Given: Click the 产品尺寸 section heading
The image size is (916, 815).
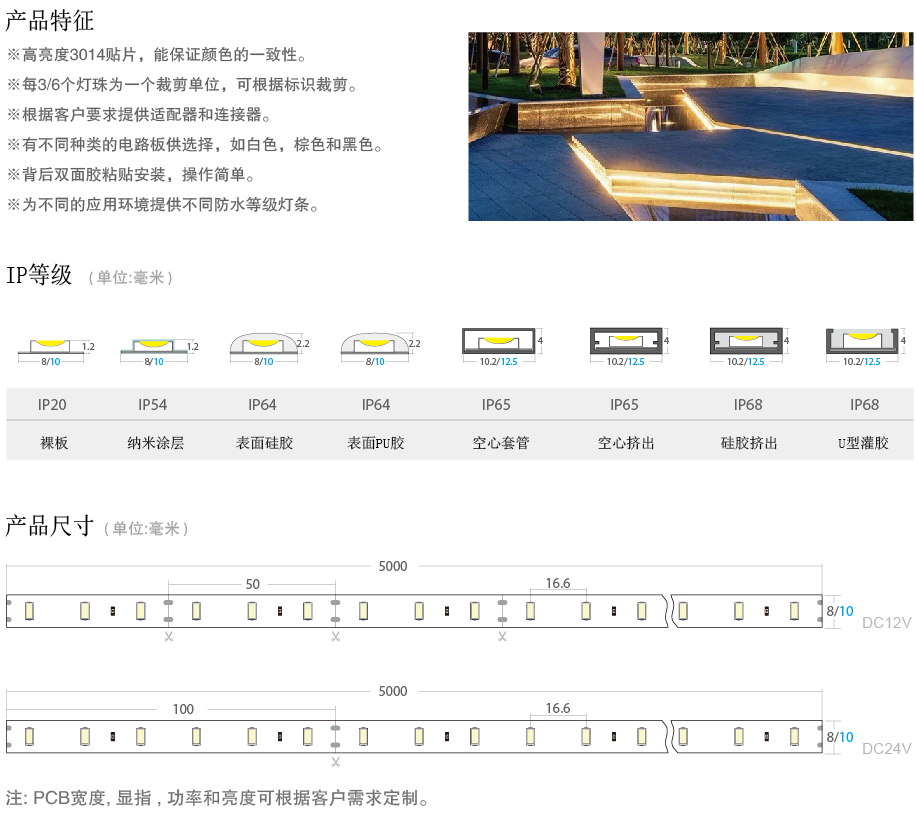Looking at the screenshot, I should click(50, 526).
